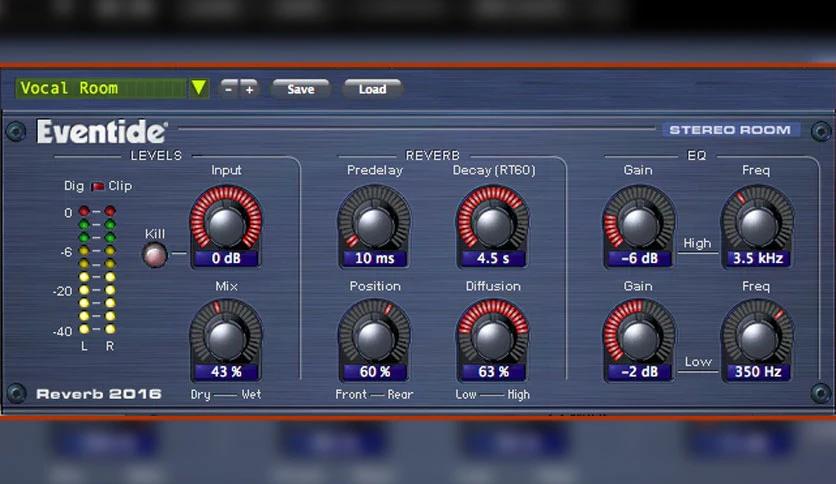
Task: Click the -2 dB low gain value display
Action: click(x=639, y=372)
